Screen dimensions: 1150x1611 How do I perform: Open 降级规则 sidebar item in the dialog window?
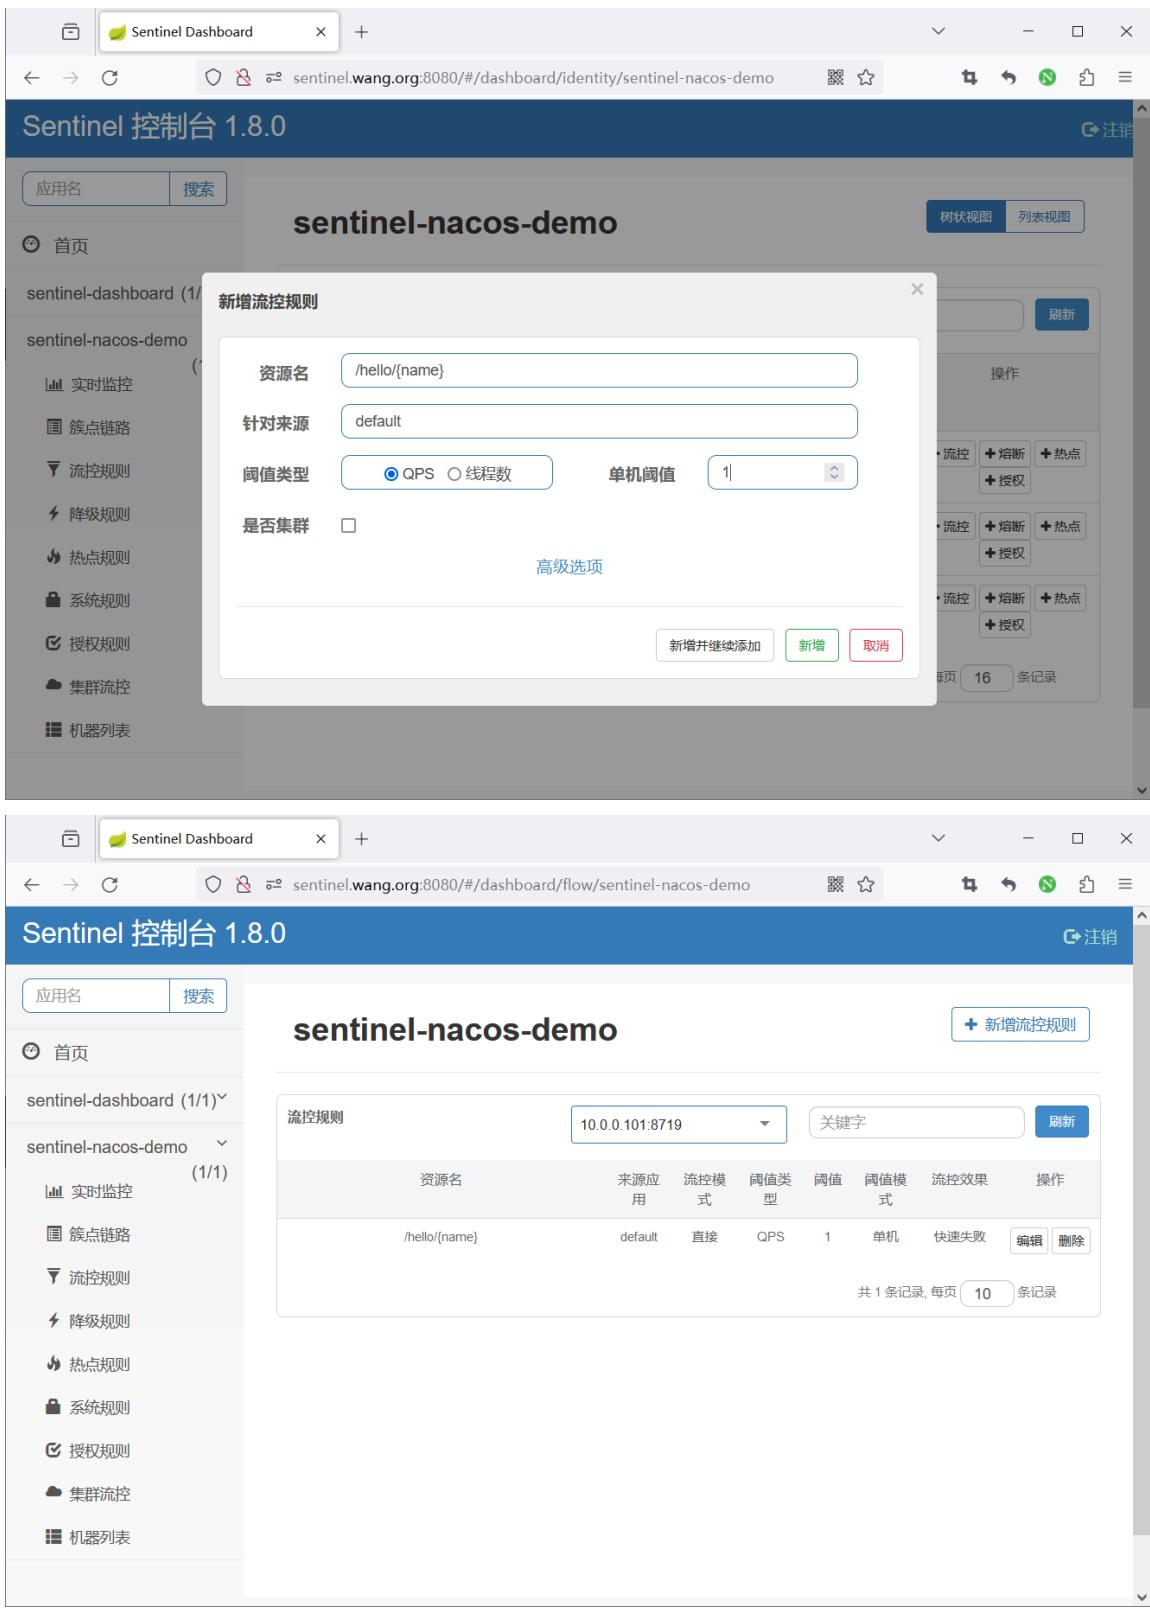pos(88,514)
